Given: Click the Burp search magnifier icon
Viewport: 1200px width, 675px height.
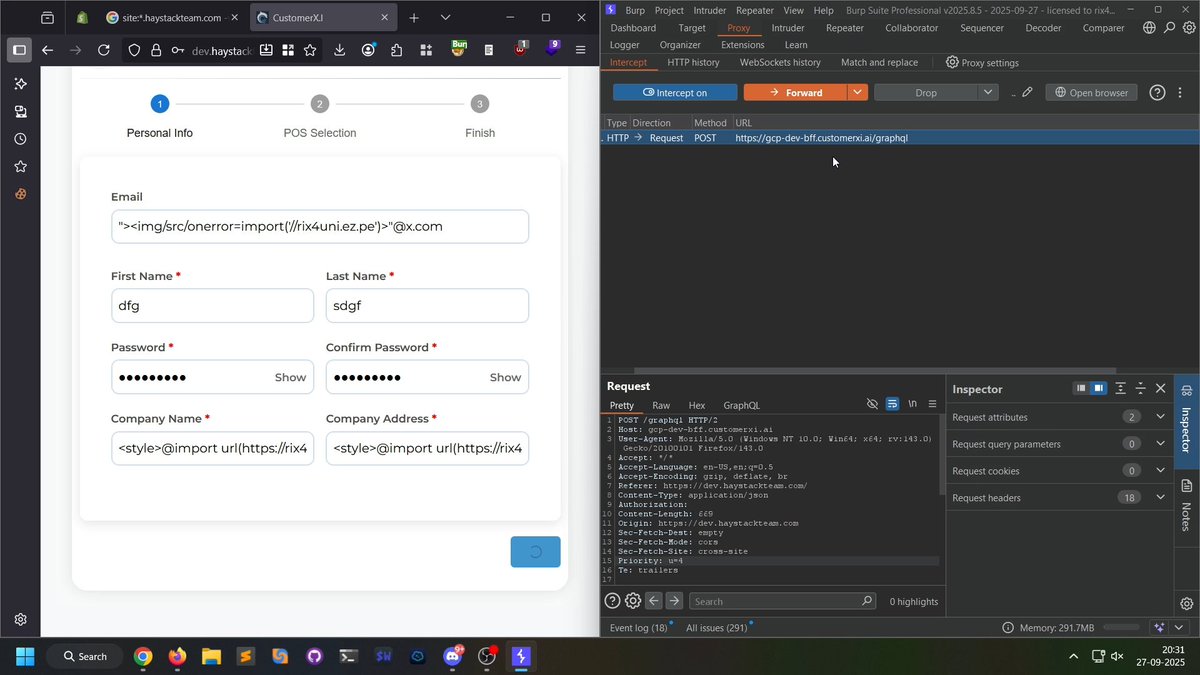Looking at the screenshot, I should [1169, 28].
